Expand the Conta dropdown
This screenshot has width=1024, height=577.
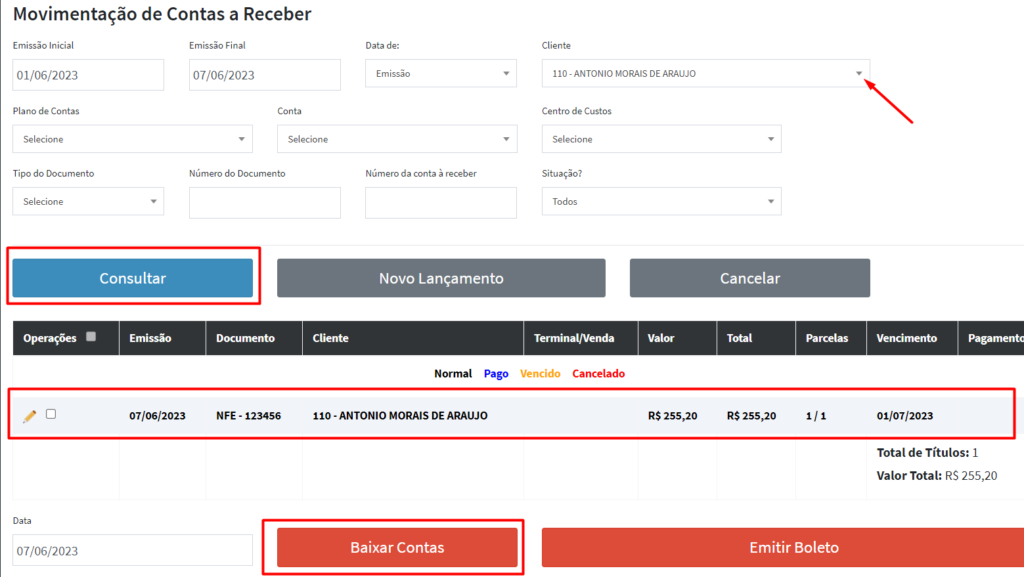pyautogui.click(x=397, y=139)
